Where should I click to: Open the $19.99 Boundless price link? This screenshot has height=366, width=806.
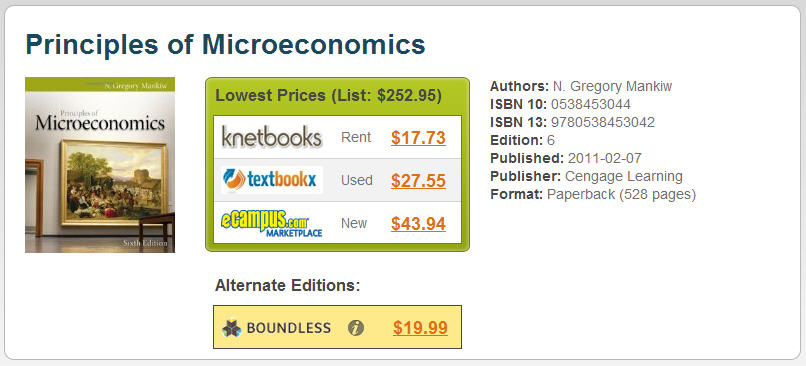[420, 327]
